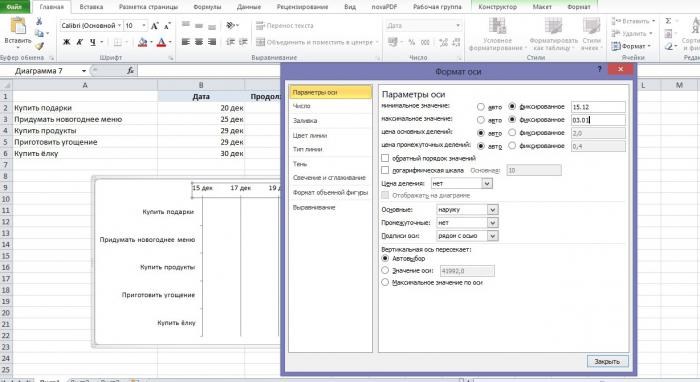Open the Выравнивание section in dialog sidebar
The image size is (700, 382).
coord(330,208)
